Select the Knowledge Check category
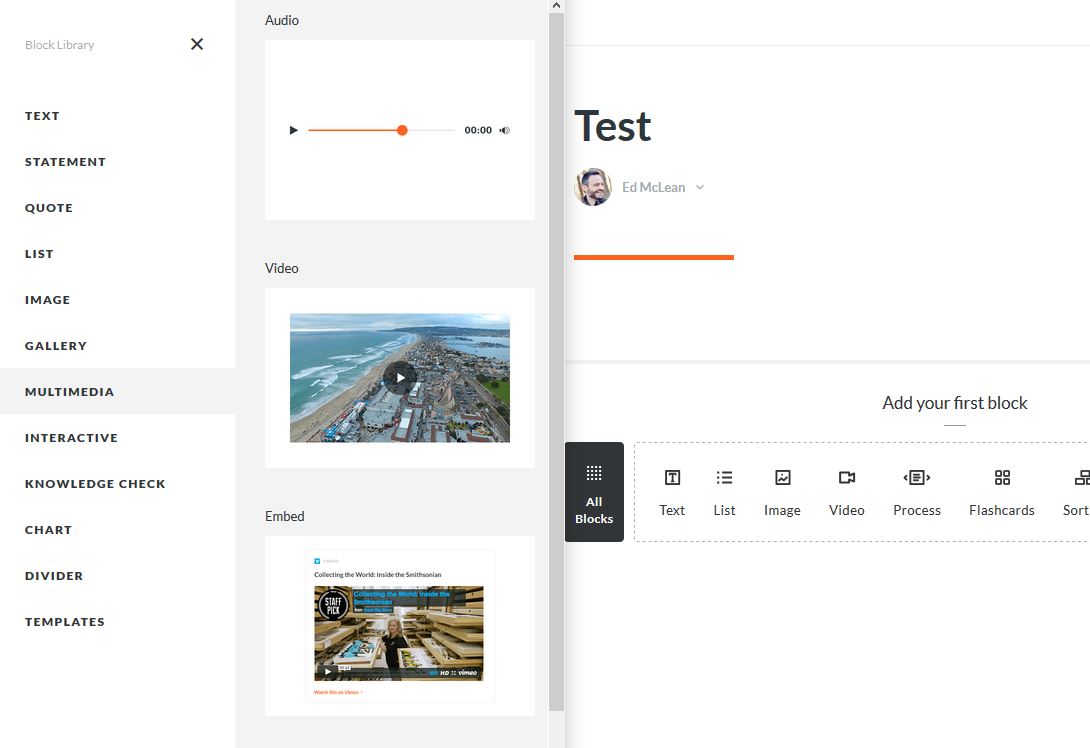 95,484
